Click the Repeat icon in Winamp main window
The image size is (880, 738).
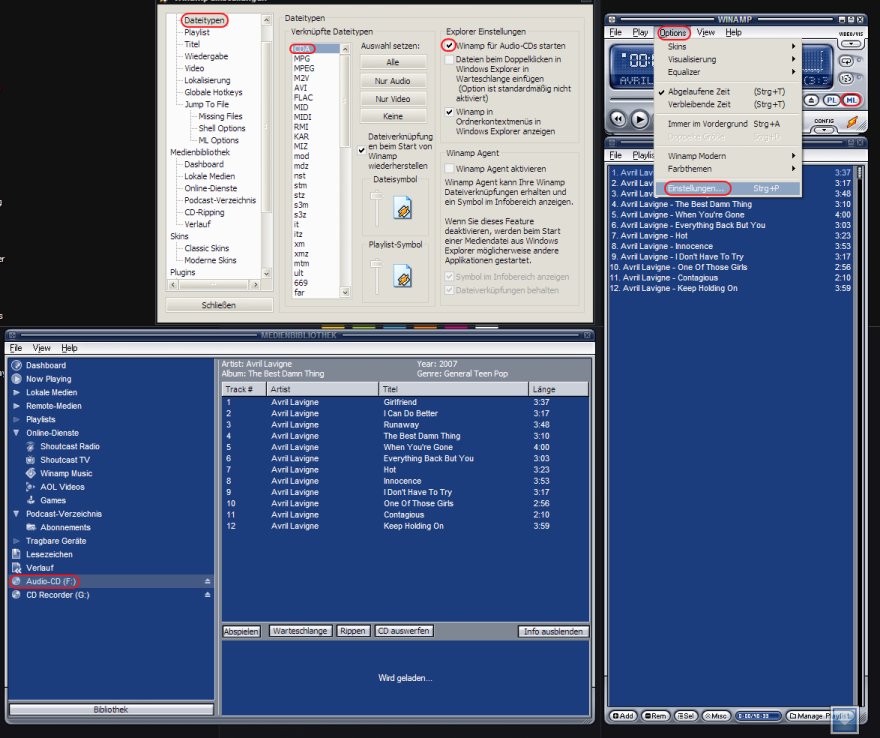pos(846,61)
